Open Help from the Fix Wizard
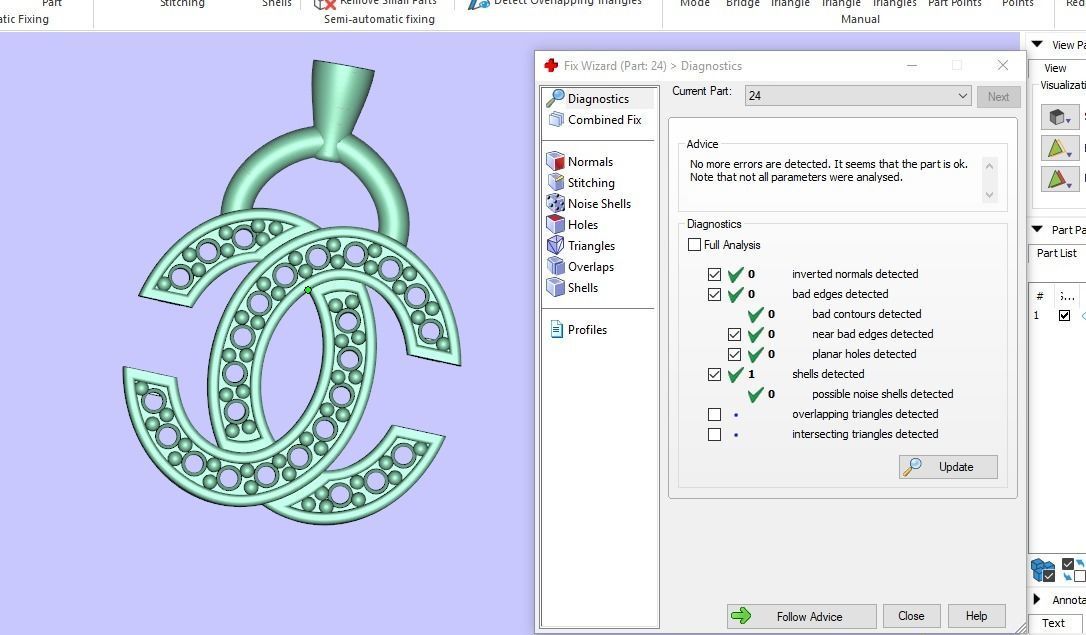Image resolution: width=1086 pixels, height=635 pixels. point(976,616)
